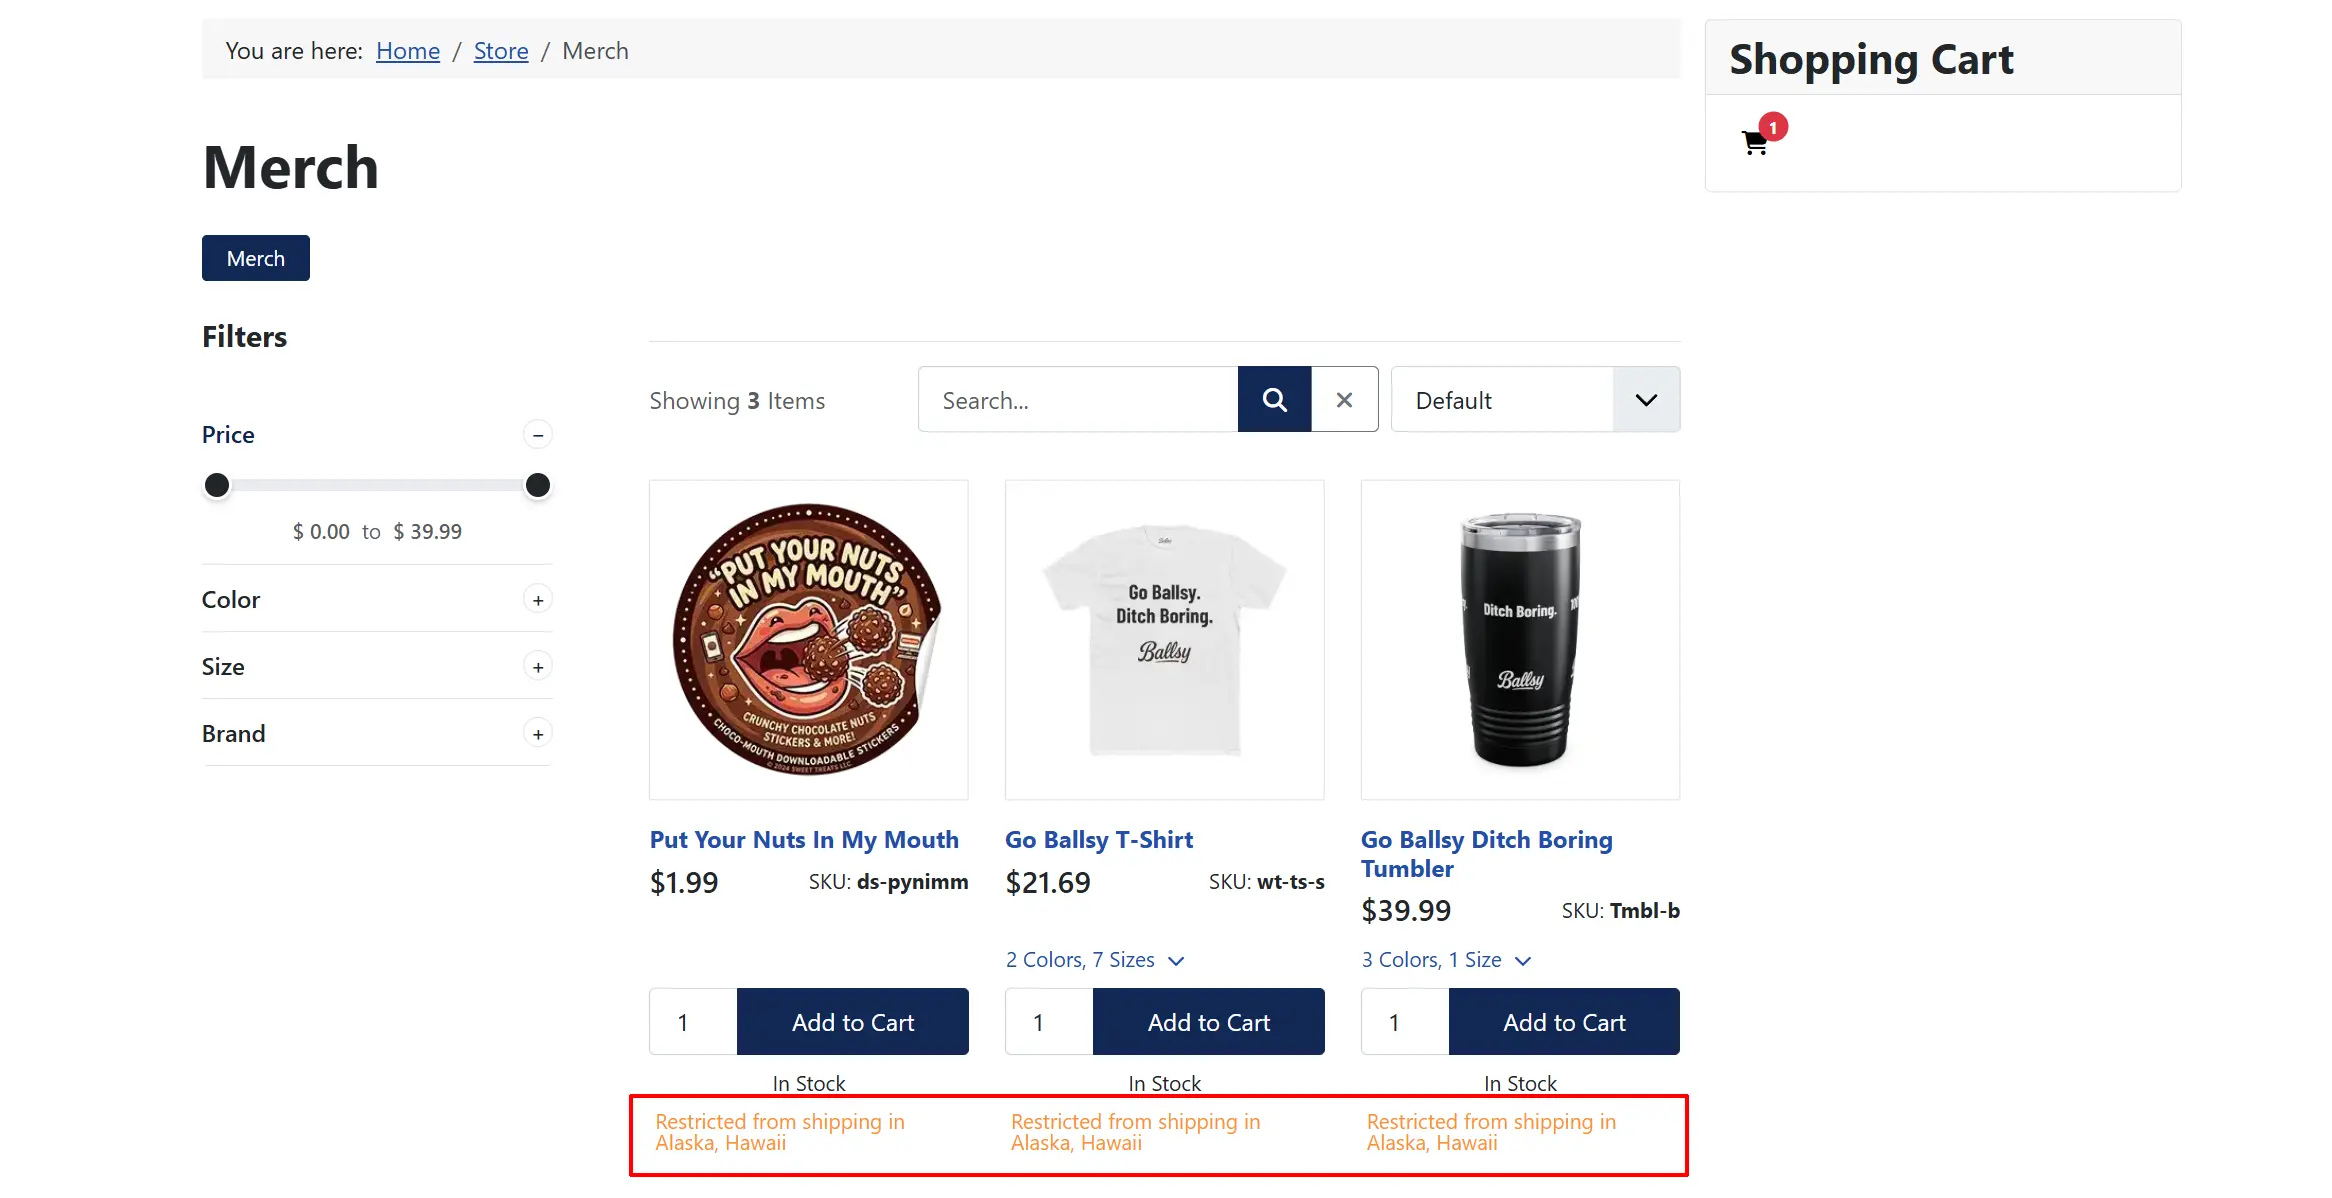Add Go Ballsy T-Shirt to cart
This screenshot has height=1198, width=2332.
pos(1209,1022)
